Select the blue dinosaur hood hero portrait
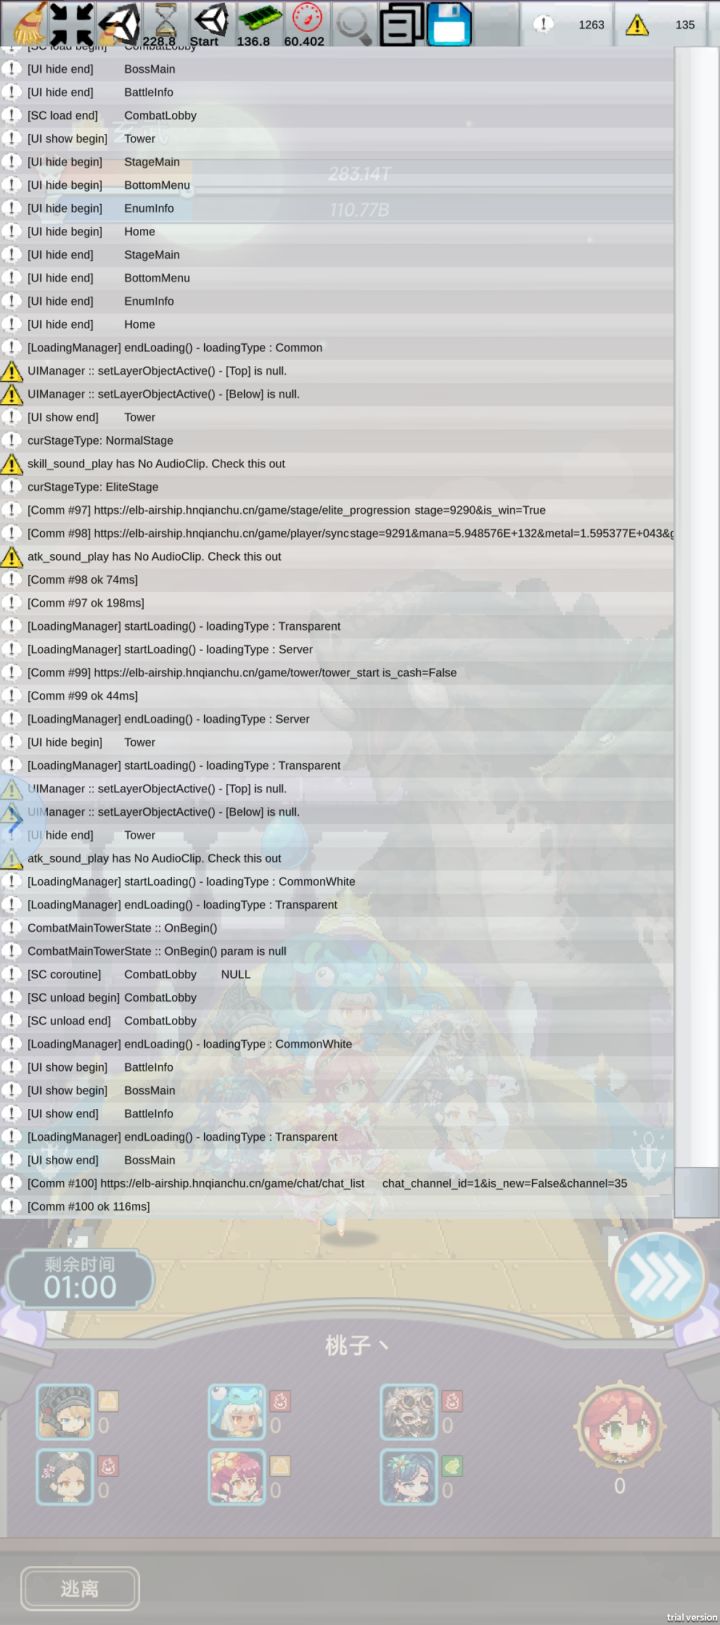 coord(237,1411)
